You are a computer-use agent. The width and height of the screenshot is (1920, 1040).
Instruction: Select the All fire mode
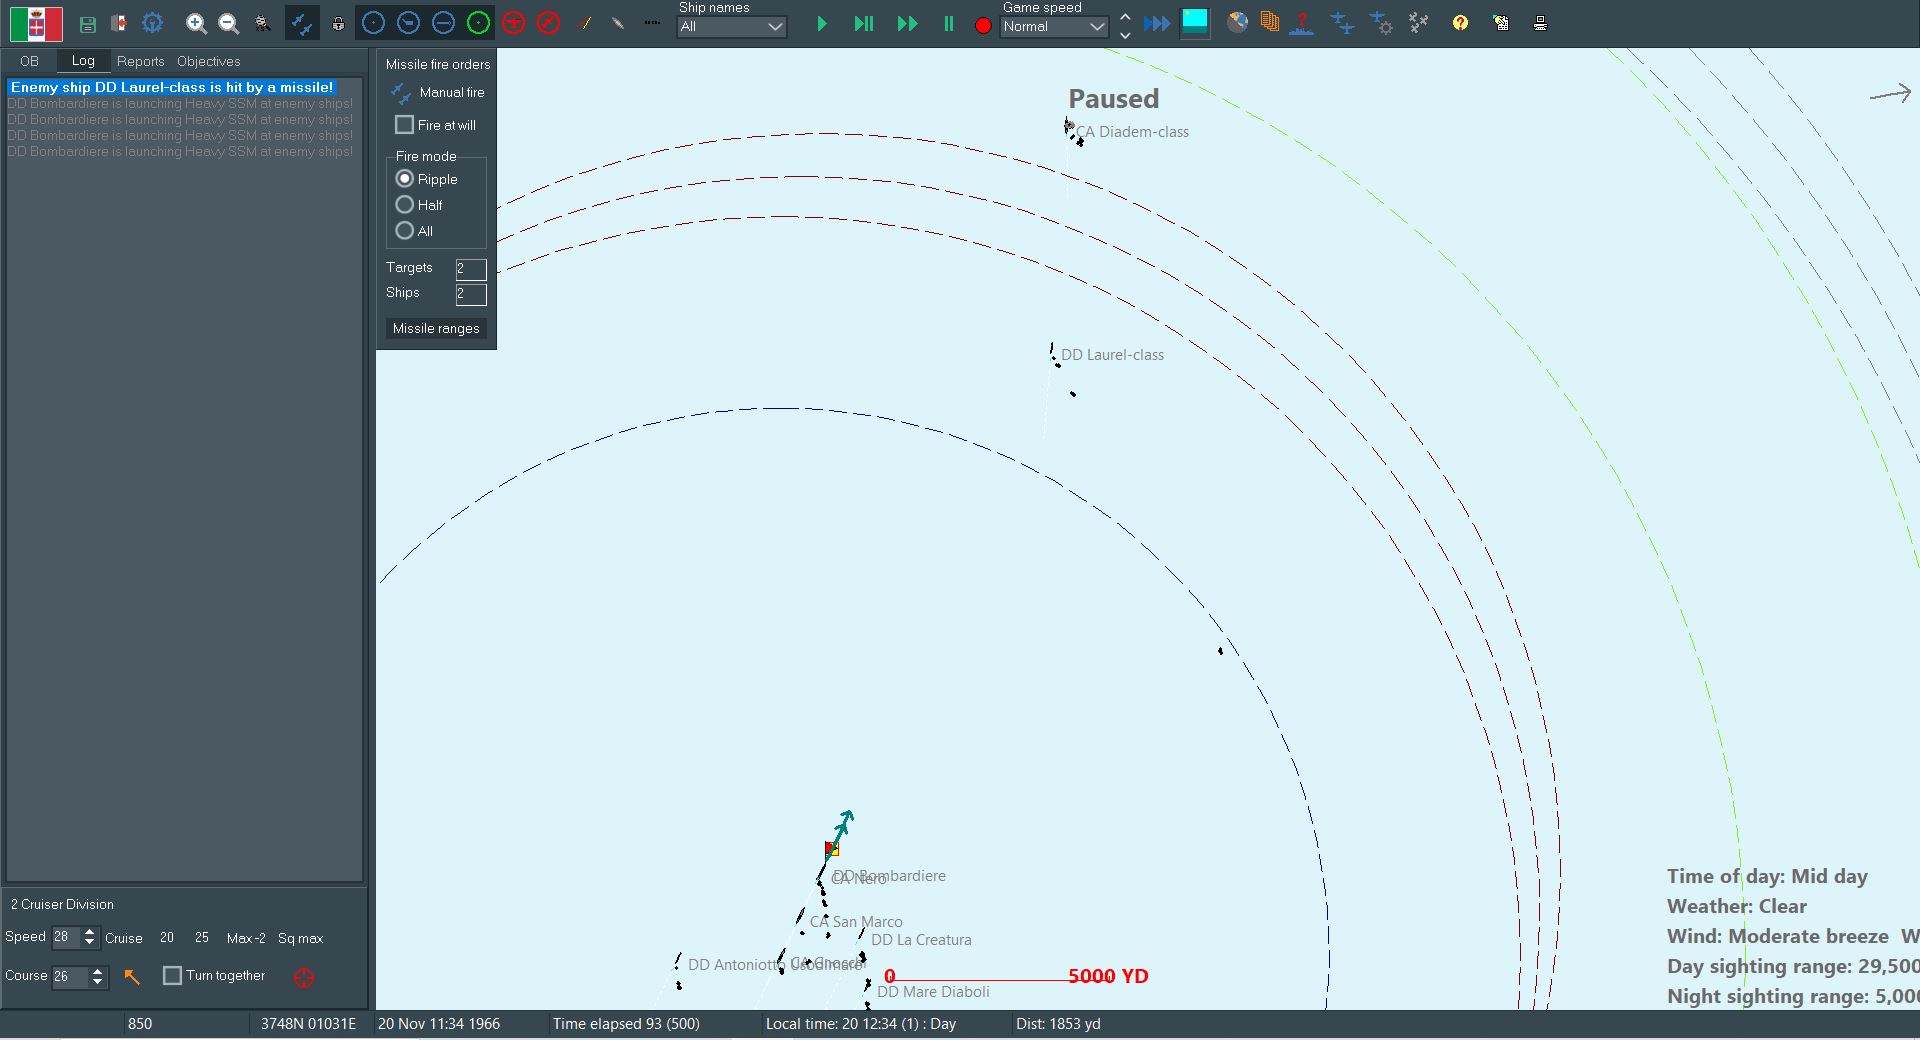click(x=404, y=231)
